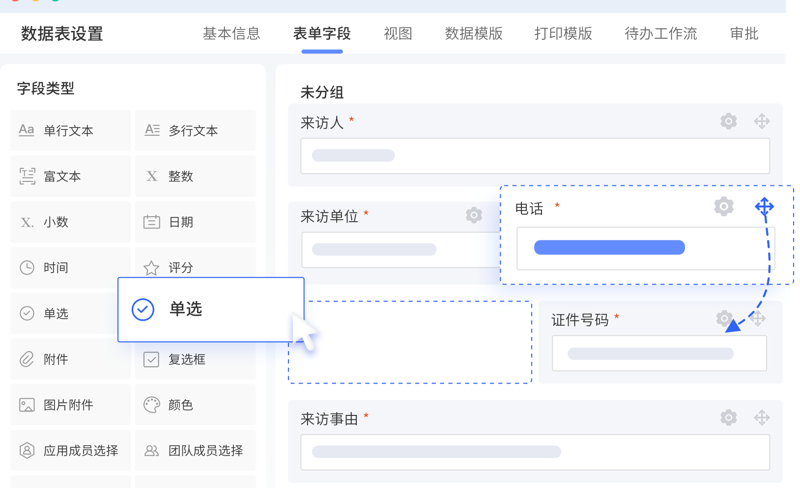Open the 审批 tab
800x488 pixels.
[x=744, y=34]
